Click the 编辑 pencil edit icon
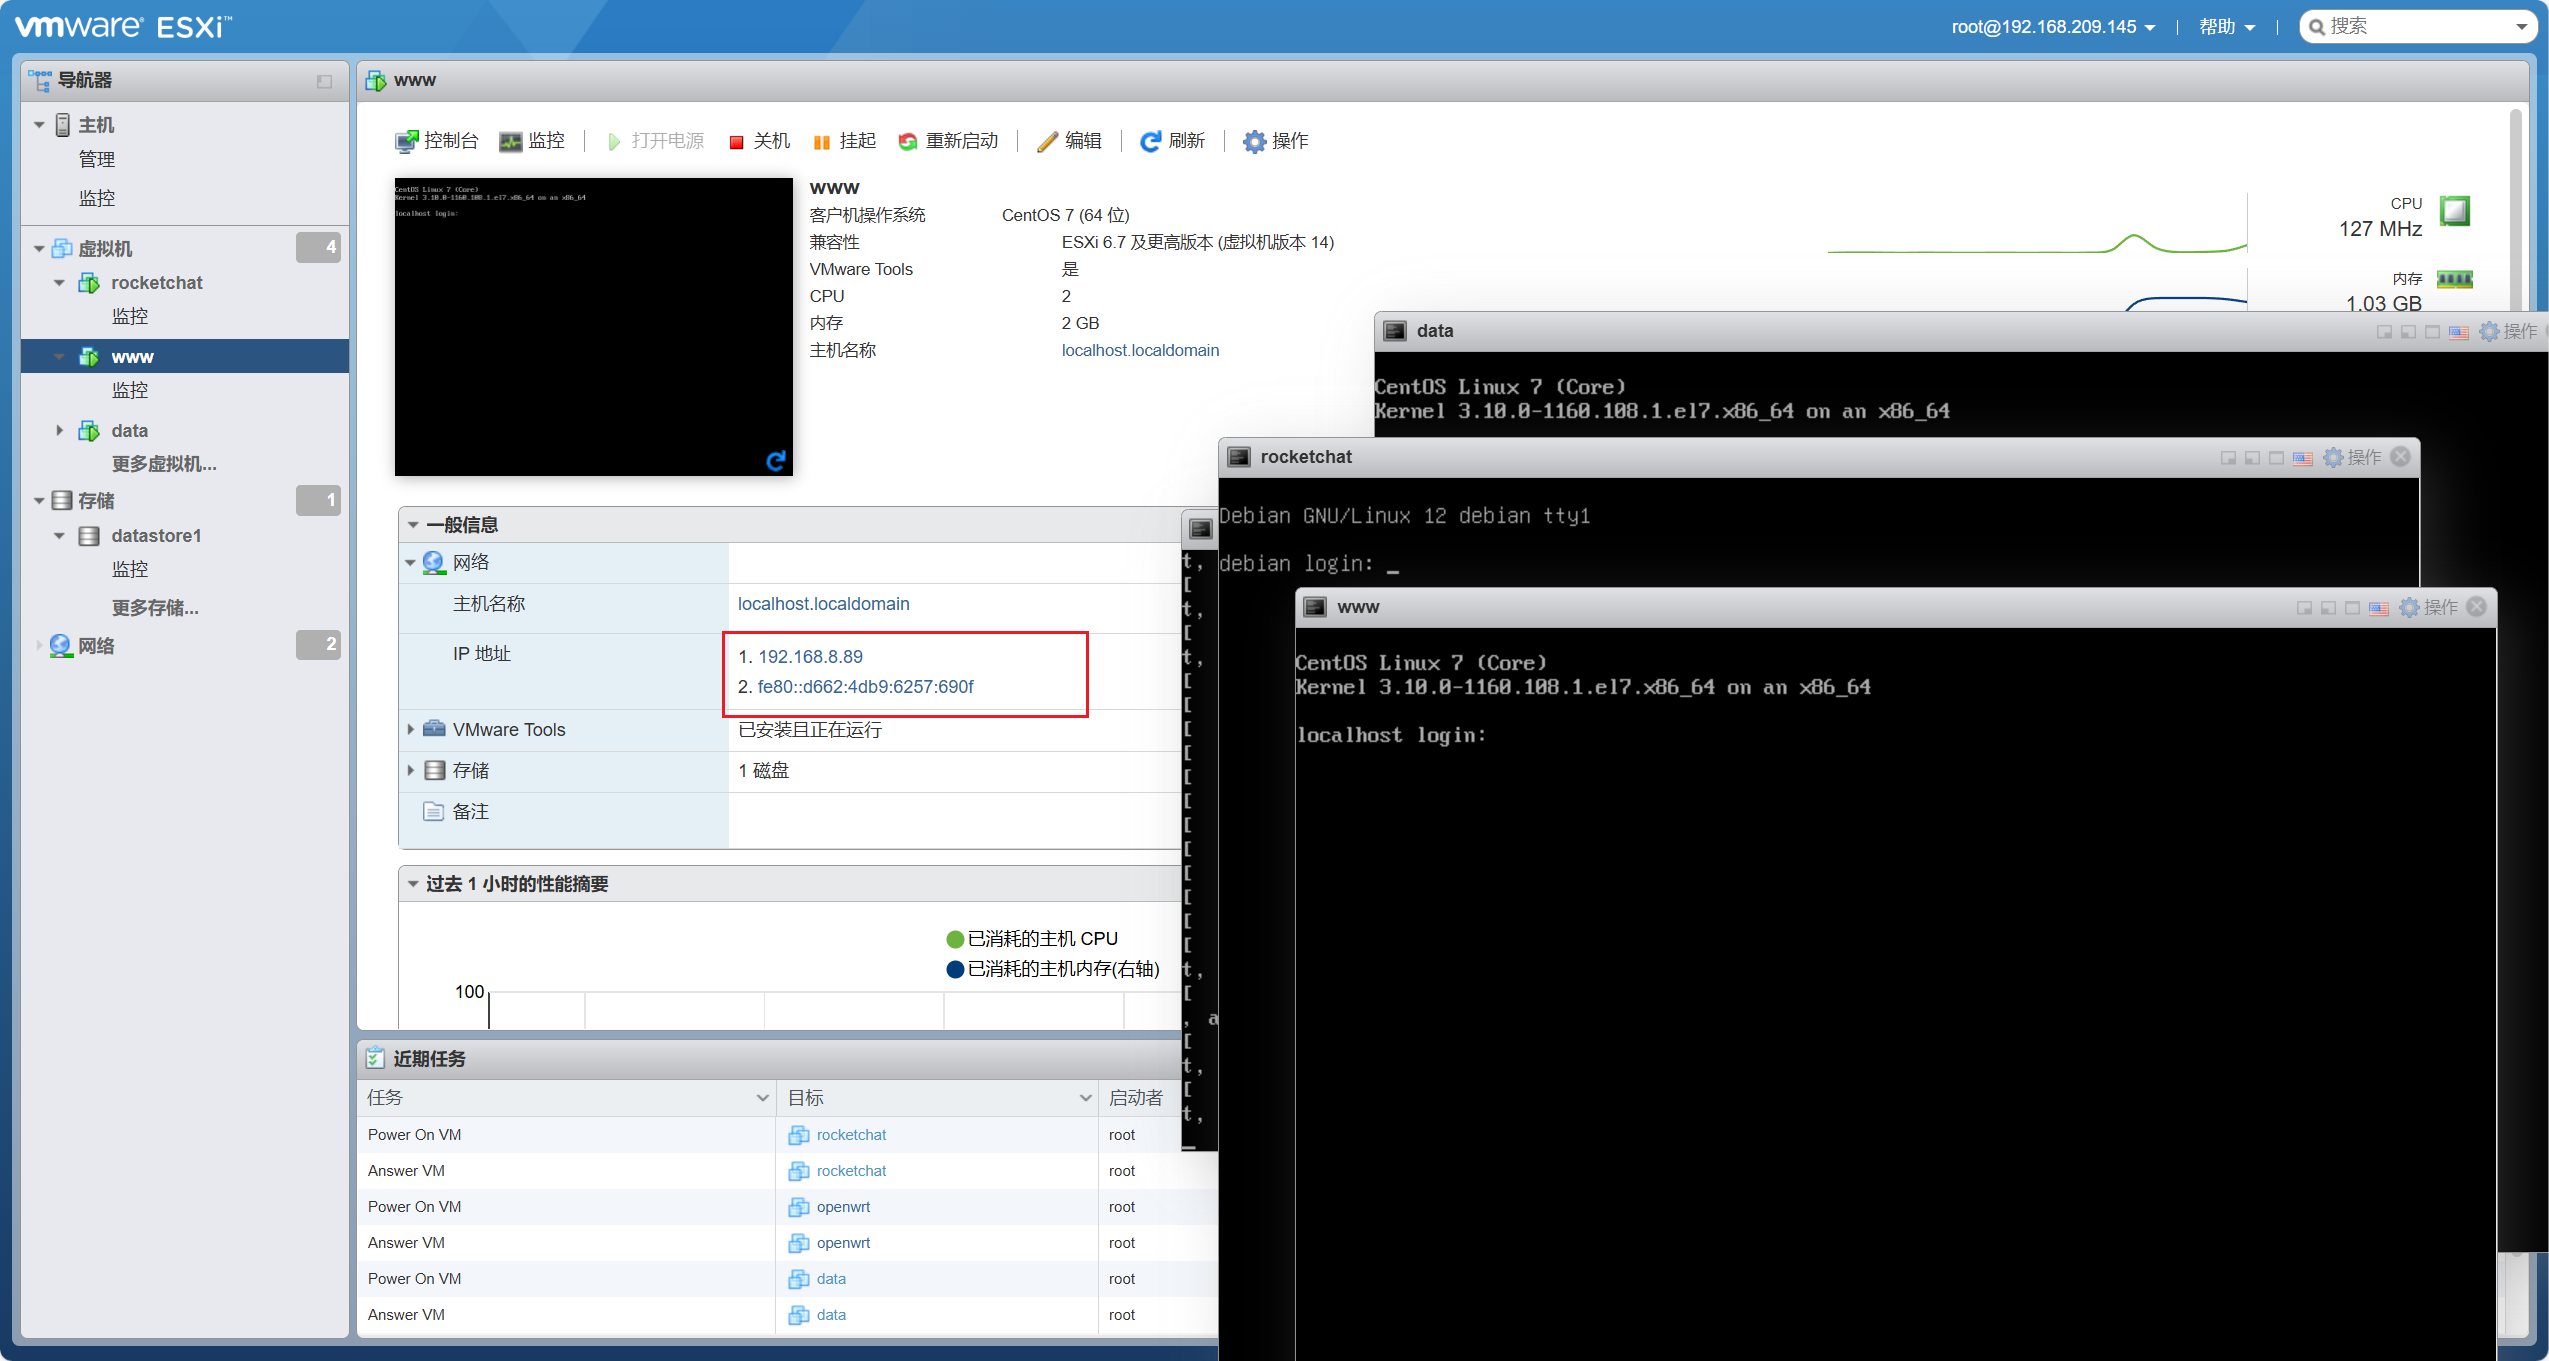The image size is (2549, 1361). [x=1047, y=142]
